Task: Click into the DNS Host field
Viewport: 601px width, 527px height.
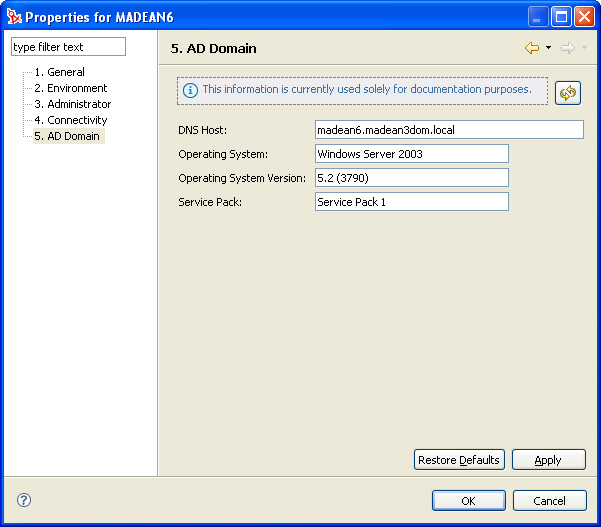Action: (x=449, y=130)
